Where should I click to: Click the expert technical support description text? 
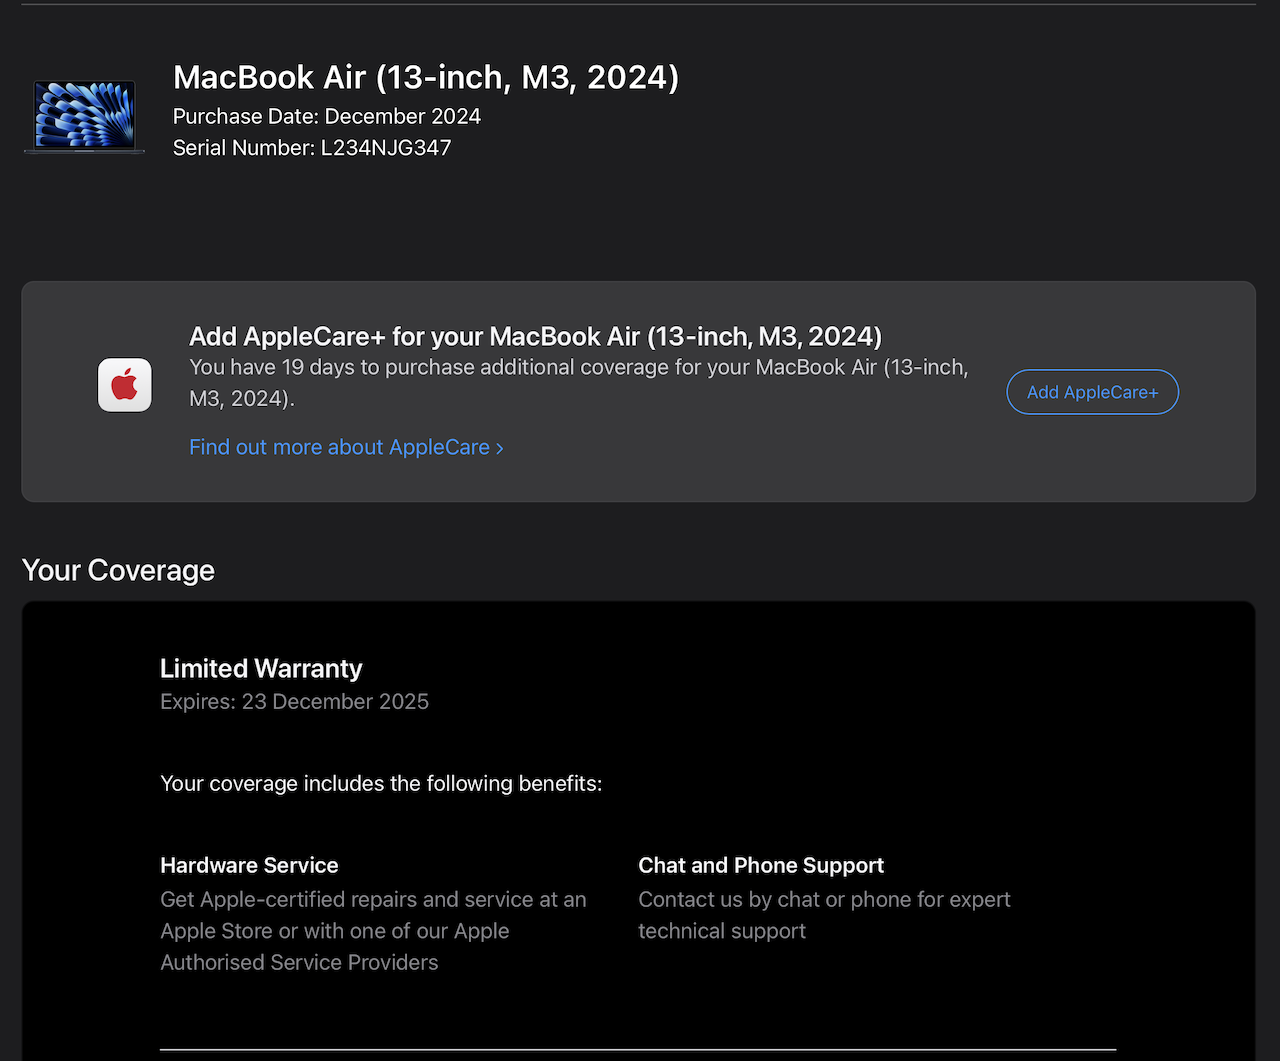[824, 915]
